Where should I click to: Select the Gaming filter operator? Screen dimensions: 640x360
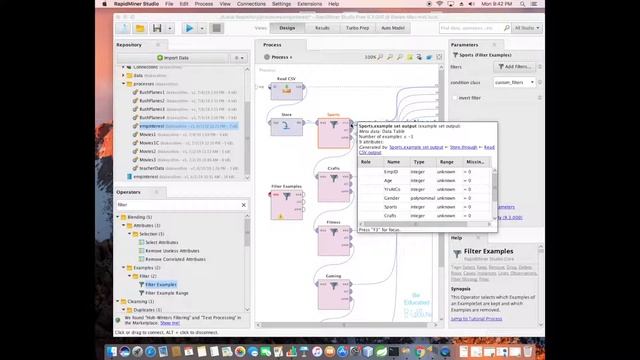point(334,295)
